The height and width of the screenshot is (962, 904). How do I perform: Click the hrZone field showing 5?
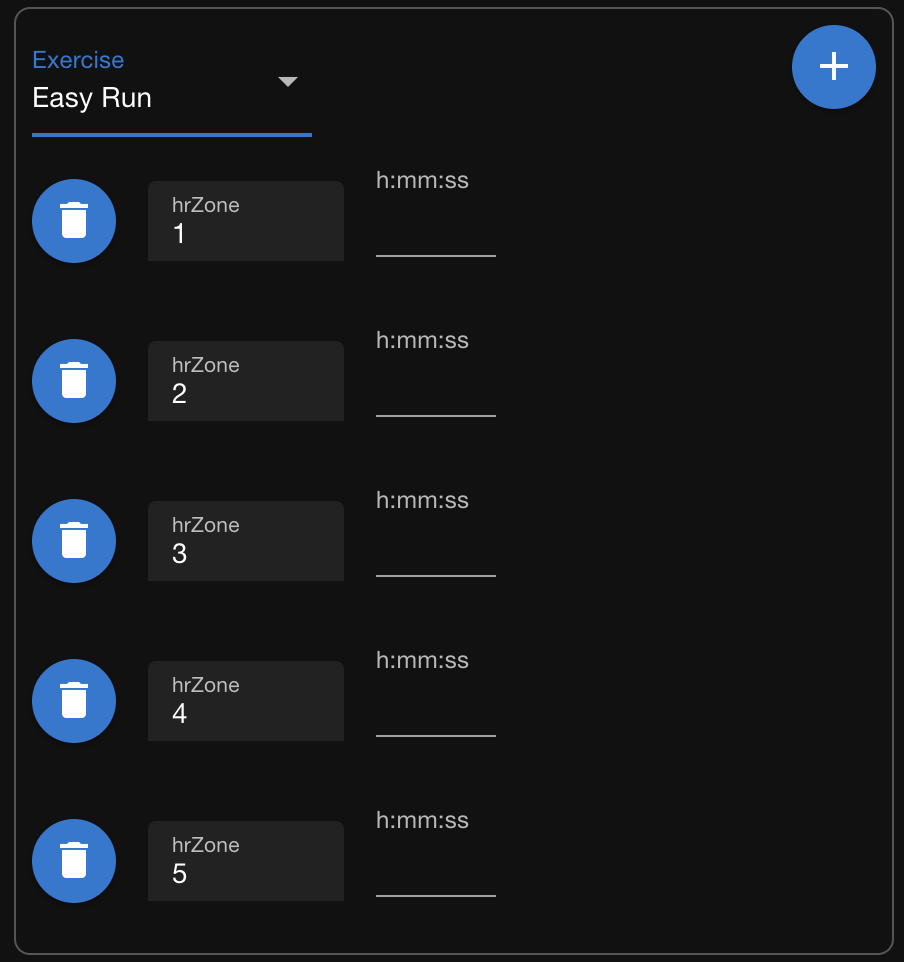coord(245,862)
